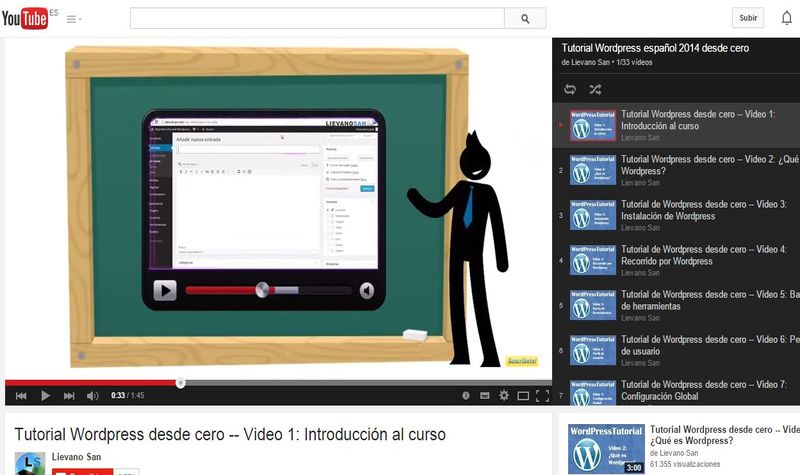Start playback with the player play button
Viewport: 800px width, 475px height.
[x=45, y=396]
